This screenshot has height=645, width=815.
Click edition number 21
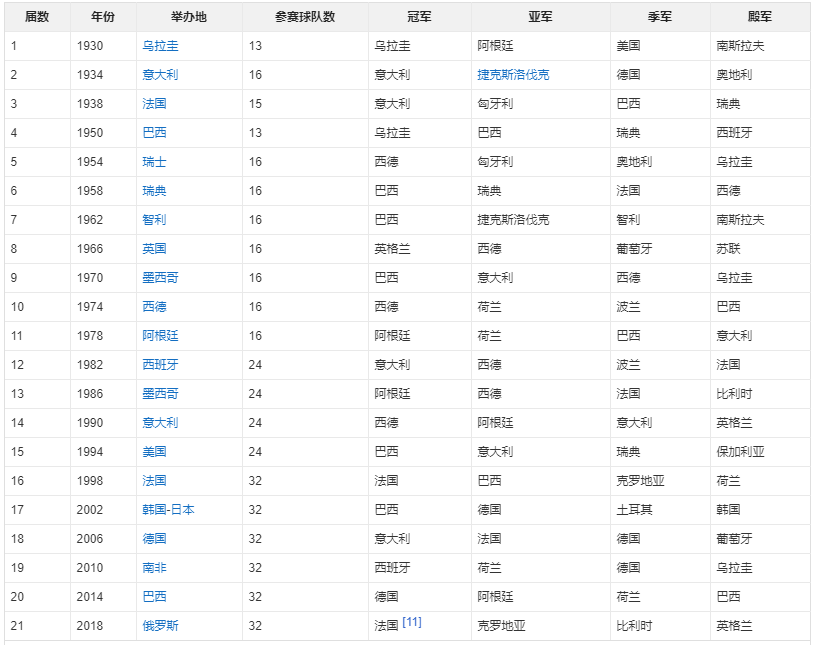pyautogui.click(x=17, y=626)
